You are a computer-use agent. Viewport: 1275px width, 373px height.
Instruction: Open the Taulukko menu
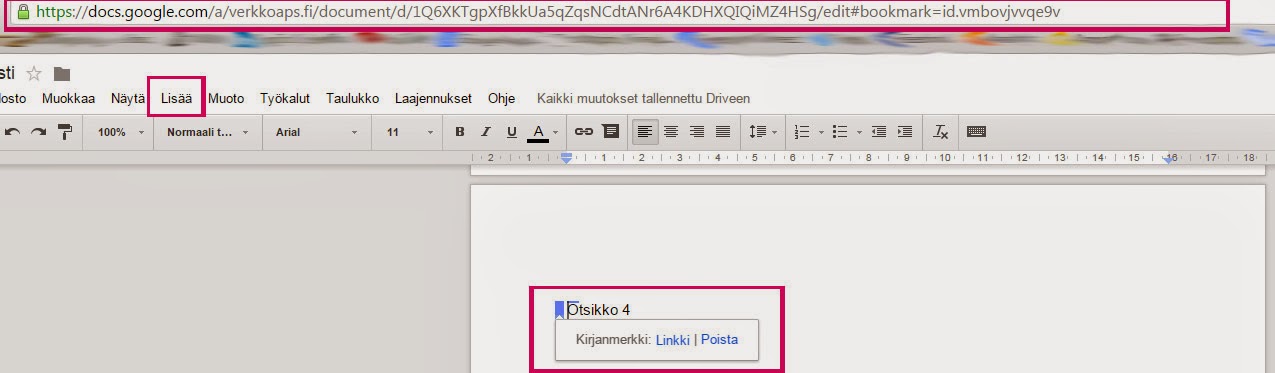(x=352, y=98)
